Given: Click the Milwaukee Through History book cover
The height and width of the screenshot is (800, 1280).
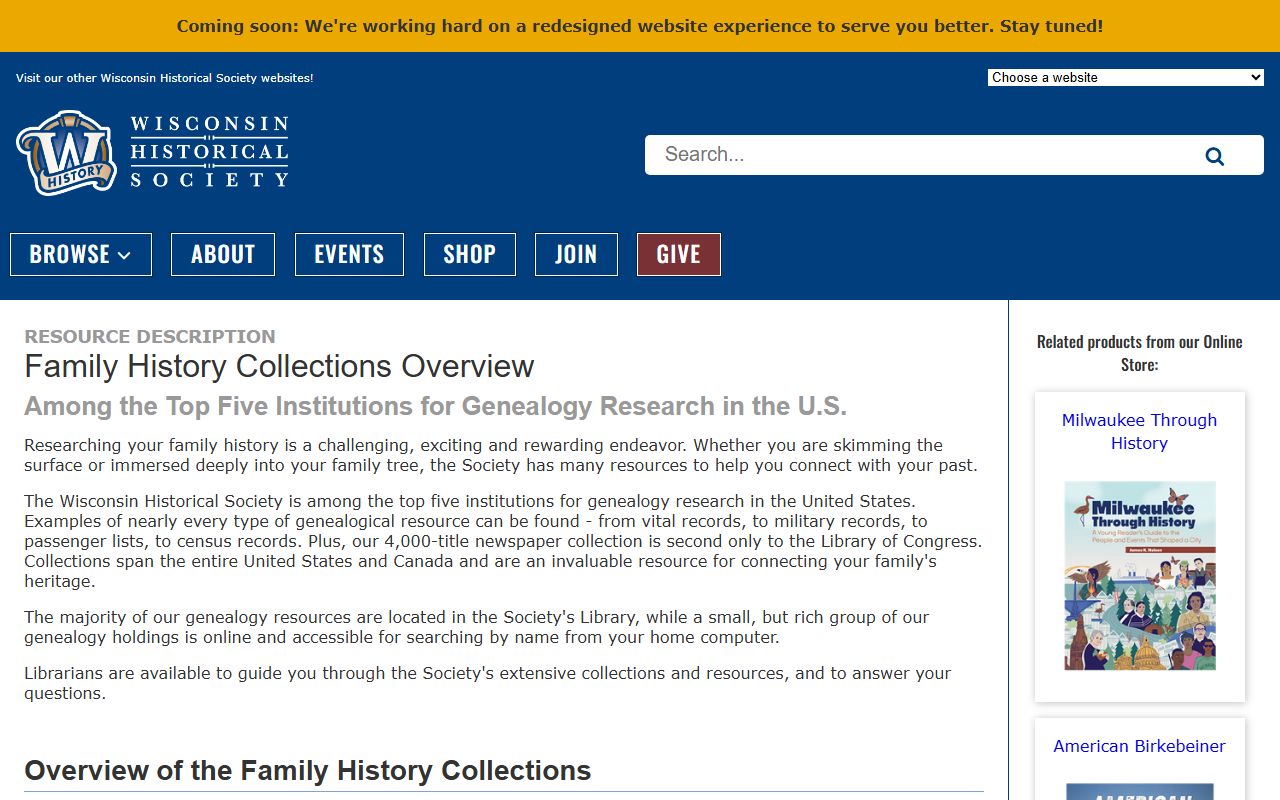Looking at the screenshot, I should coord(1140,576).
